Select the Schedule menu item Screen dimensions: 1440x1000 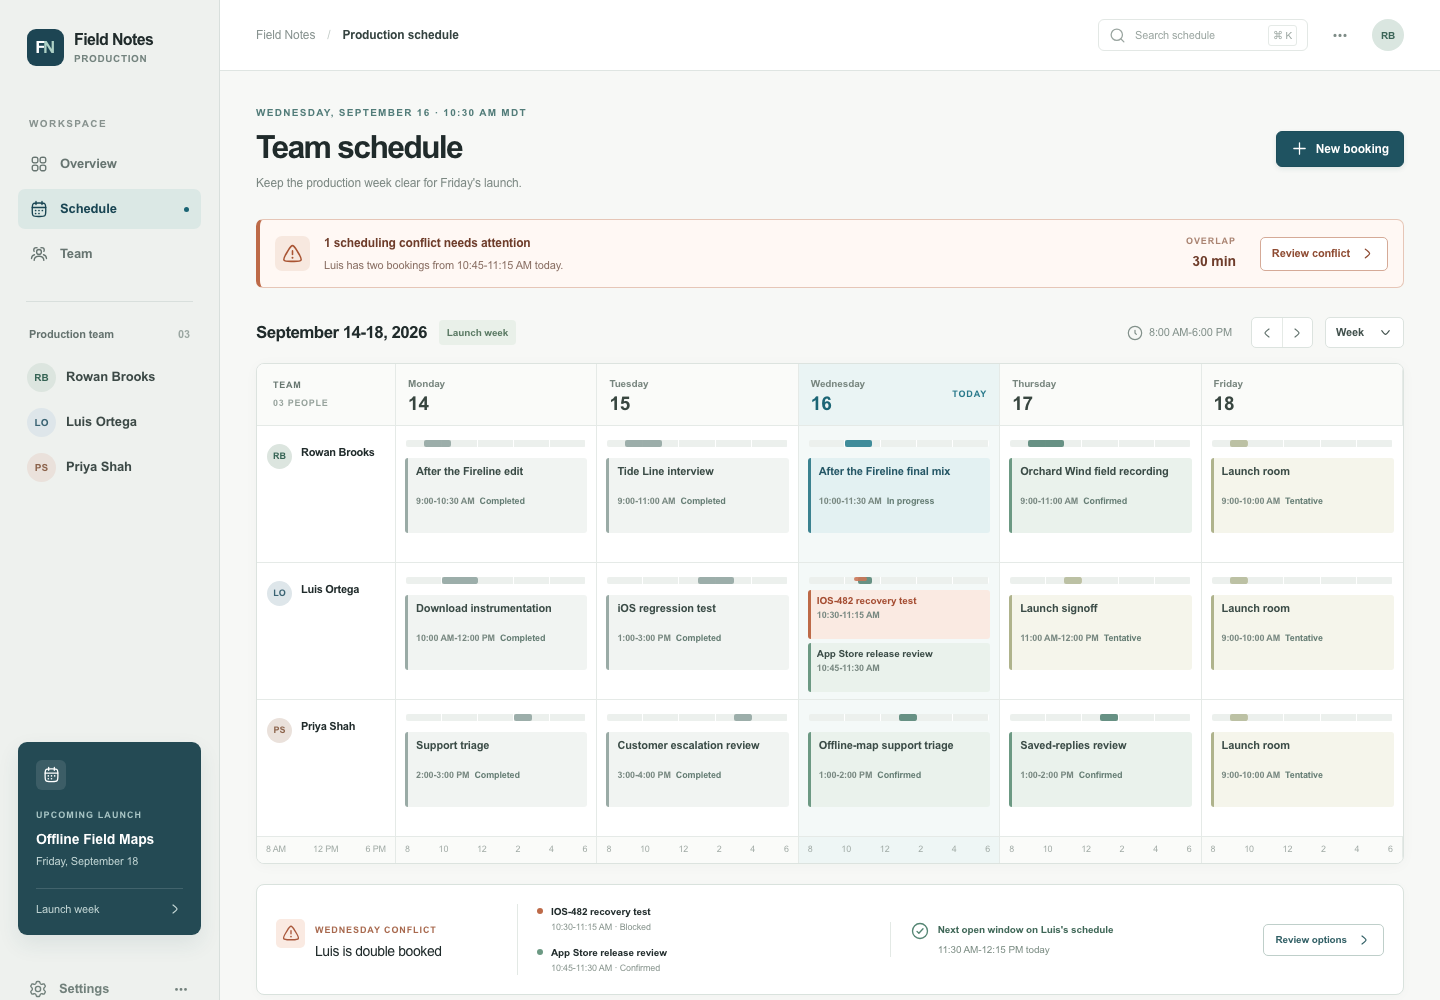(109, 209)
